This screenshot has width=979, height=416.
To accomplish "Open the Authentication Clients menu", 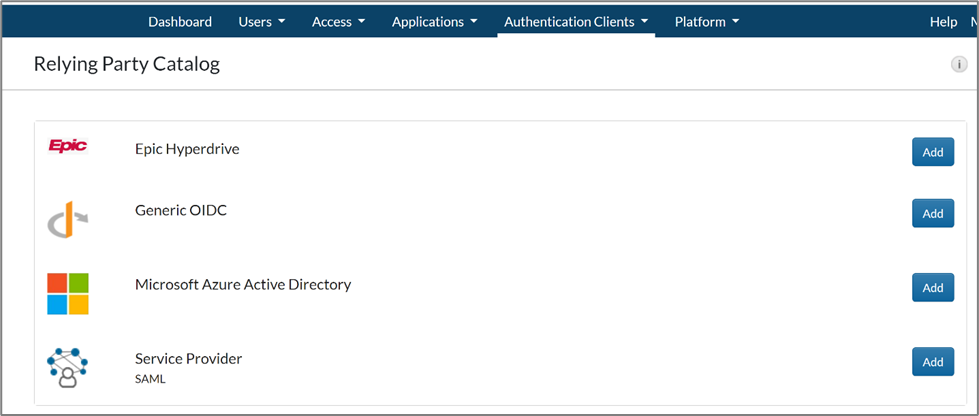I will point(576,21).
